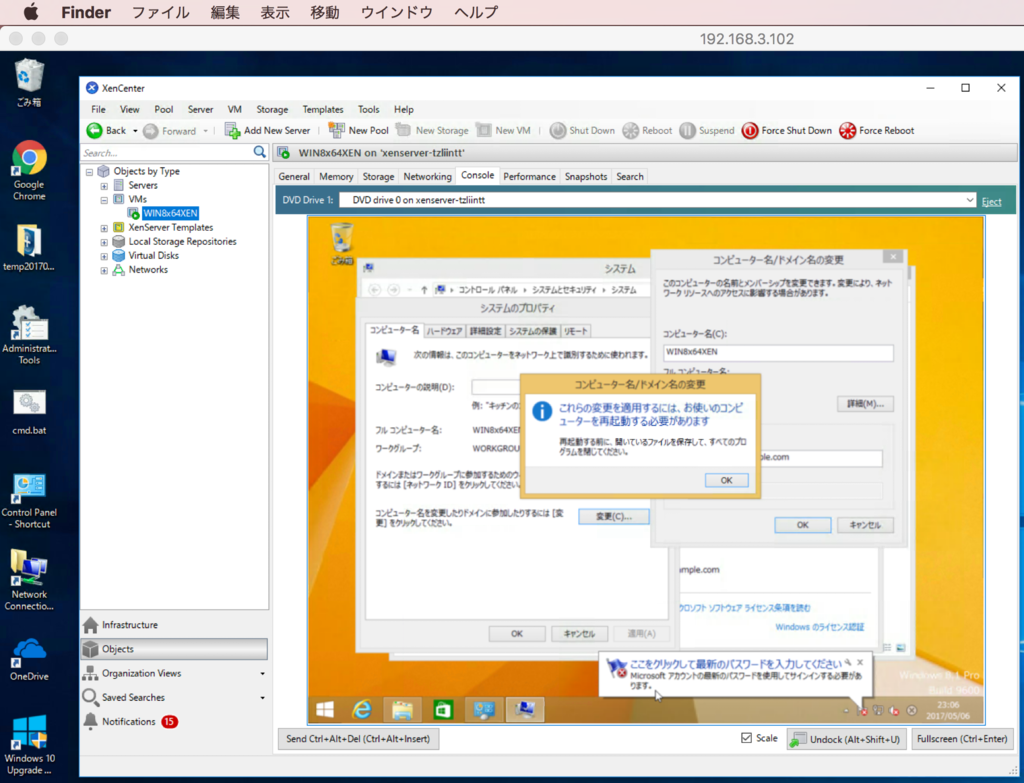The image size is (1024, 783).
Task: Expand XenServer Templates tree node
Action: coord(104,228)
